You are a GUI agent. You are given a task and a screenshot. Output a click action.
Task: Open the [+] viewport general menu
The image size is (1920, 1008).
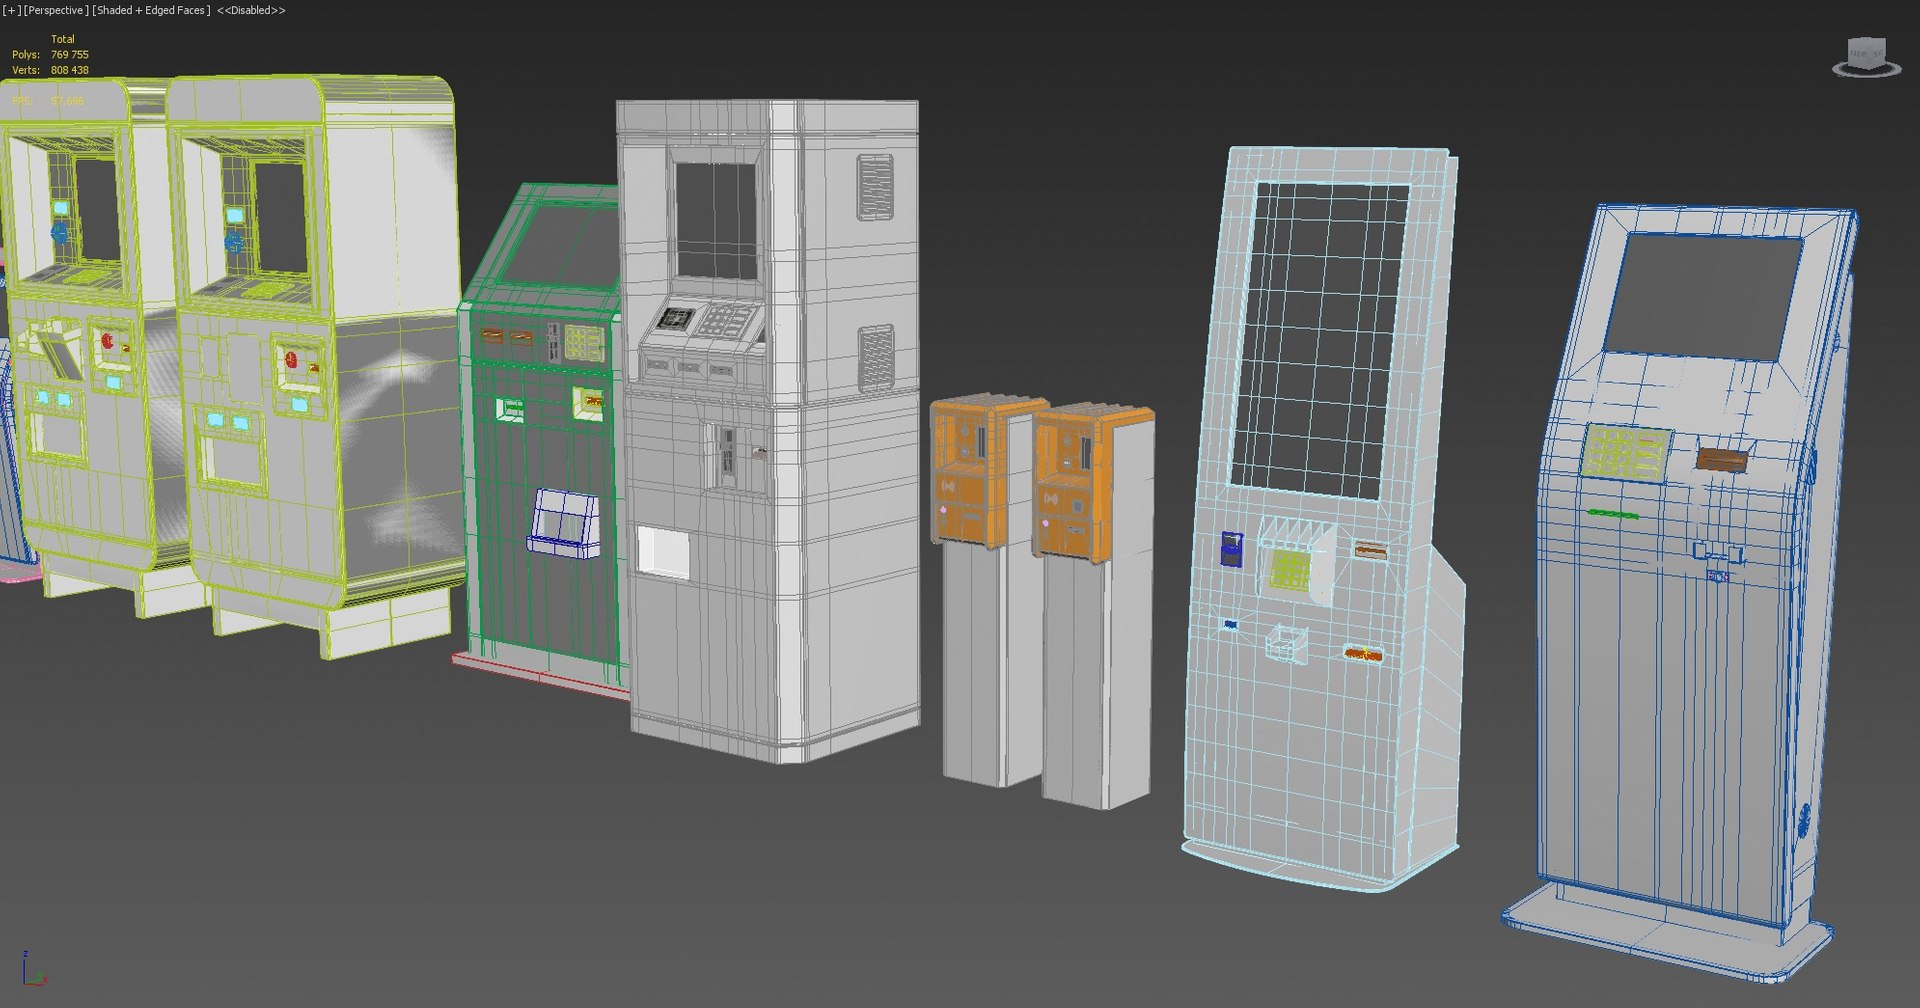tap(12, 10)
